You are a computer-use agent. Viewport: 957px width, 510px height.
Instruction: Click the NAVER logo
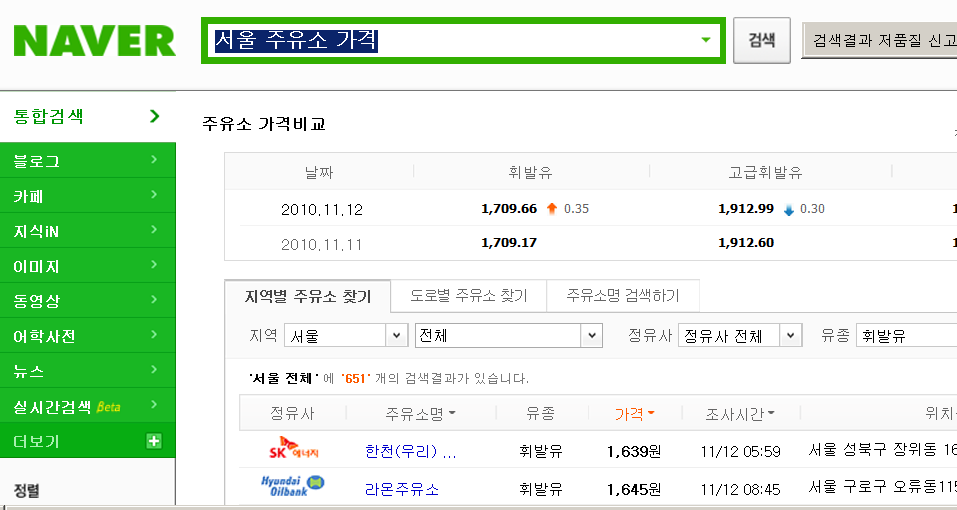click(x=95, y=41)
